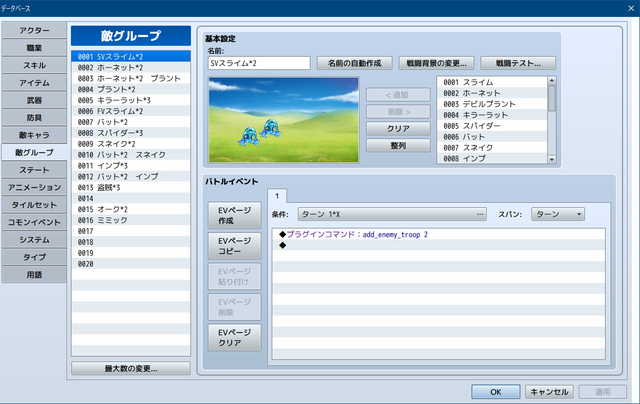The image size is (640, 404).
Task: Select troop 0015 オーク*2
Action: pos(131,209)
